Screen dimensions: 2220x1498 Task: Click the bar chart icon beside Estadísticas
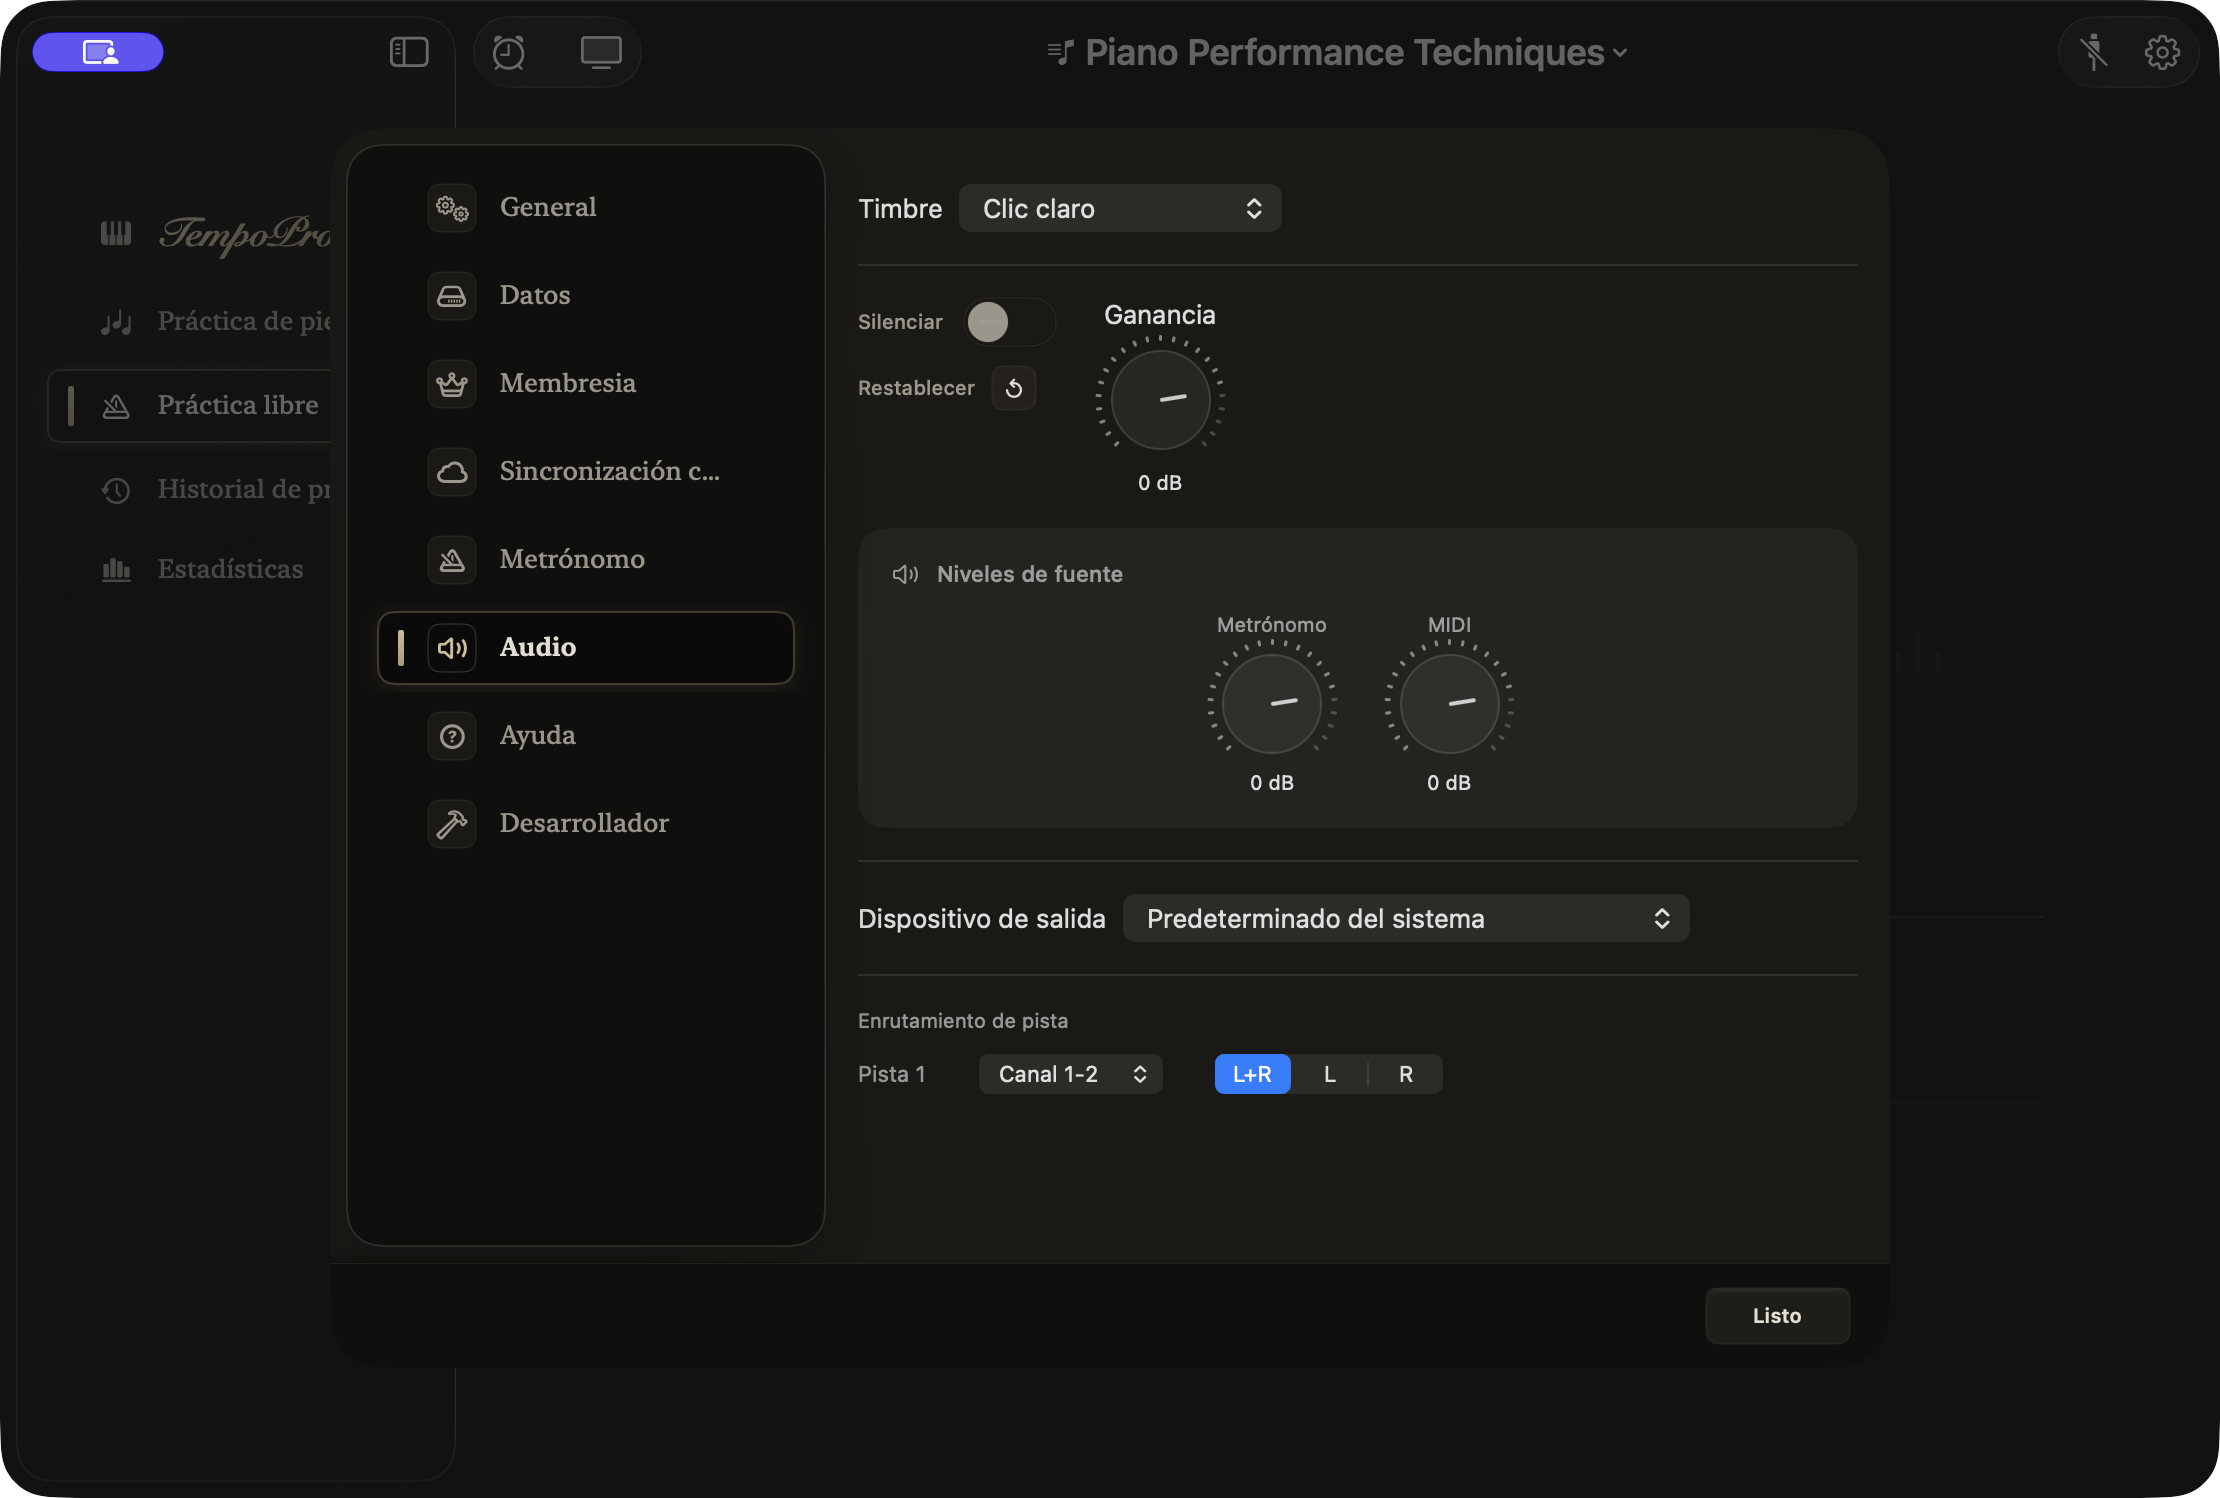click(x=116, y=570)
